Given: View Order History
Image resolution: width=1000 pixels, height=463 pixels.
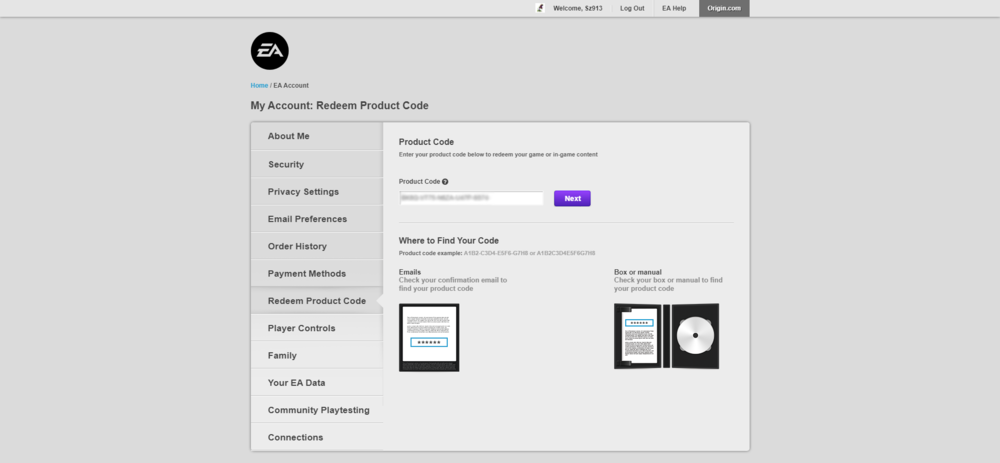Looking at the screenshot, I should tap(317, 247).
